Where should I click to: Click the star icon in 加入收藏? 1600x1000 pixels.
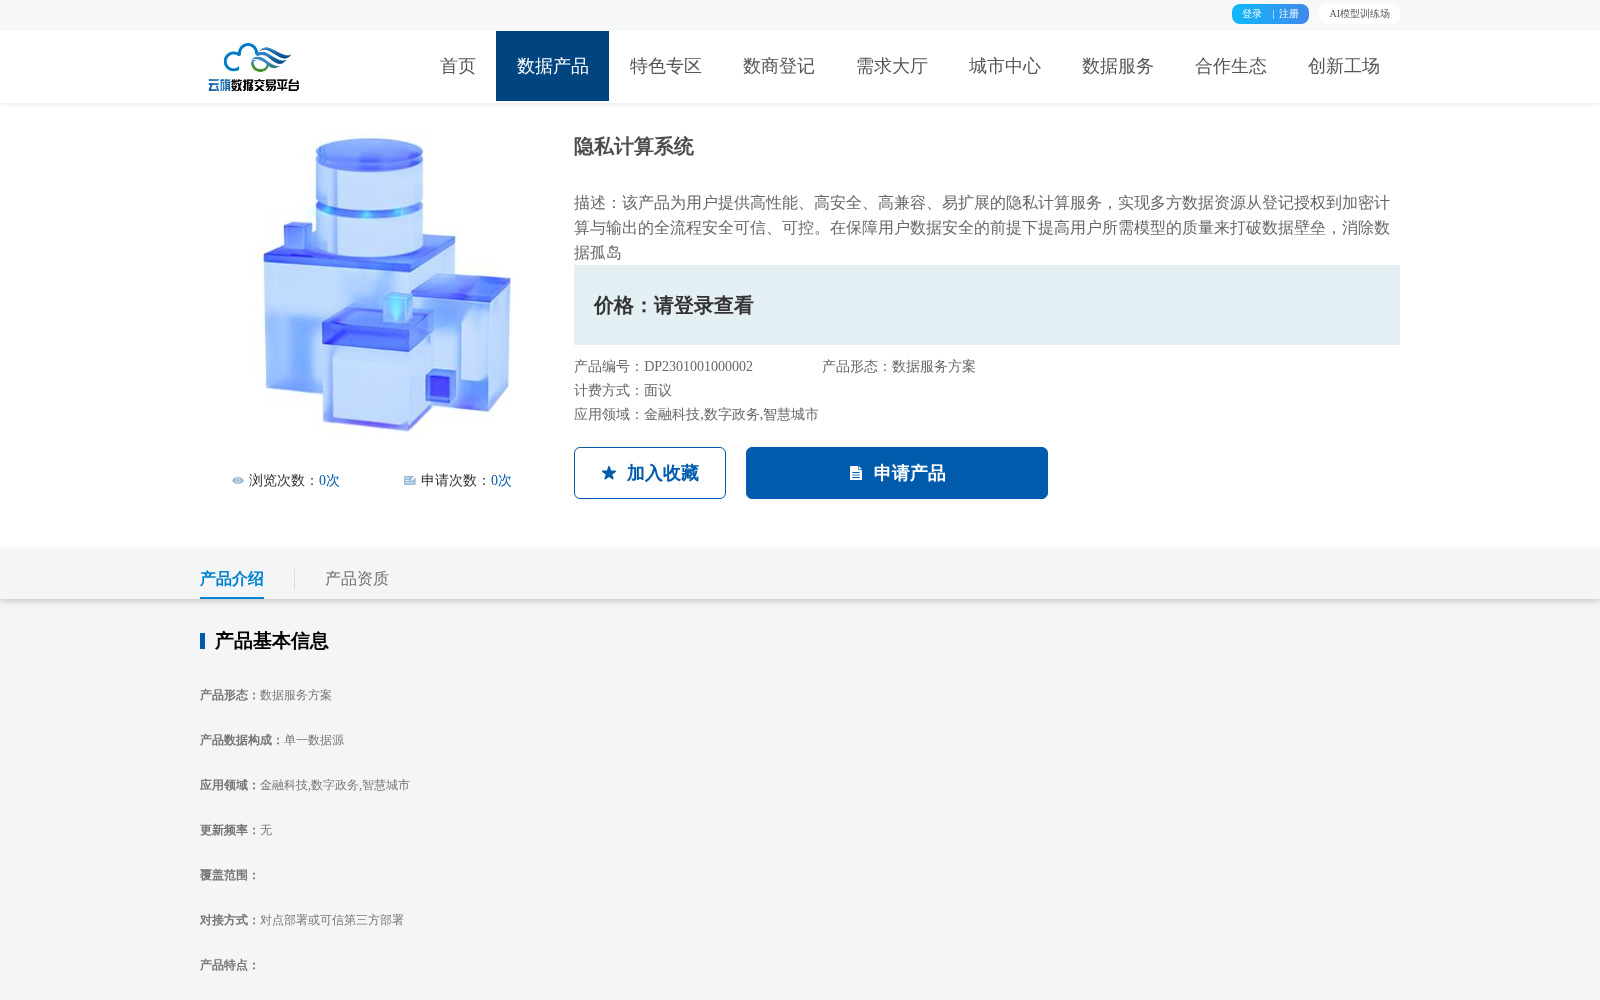tap(609, 473)
